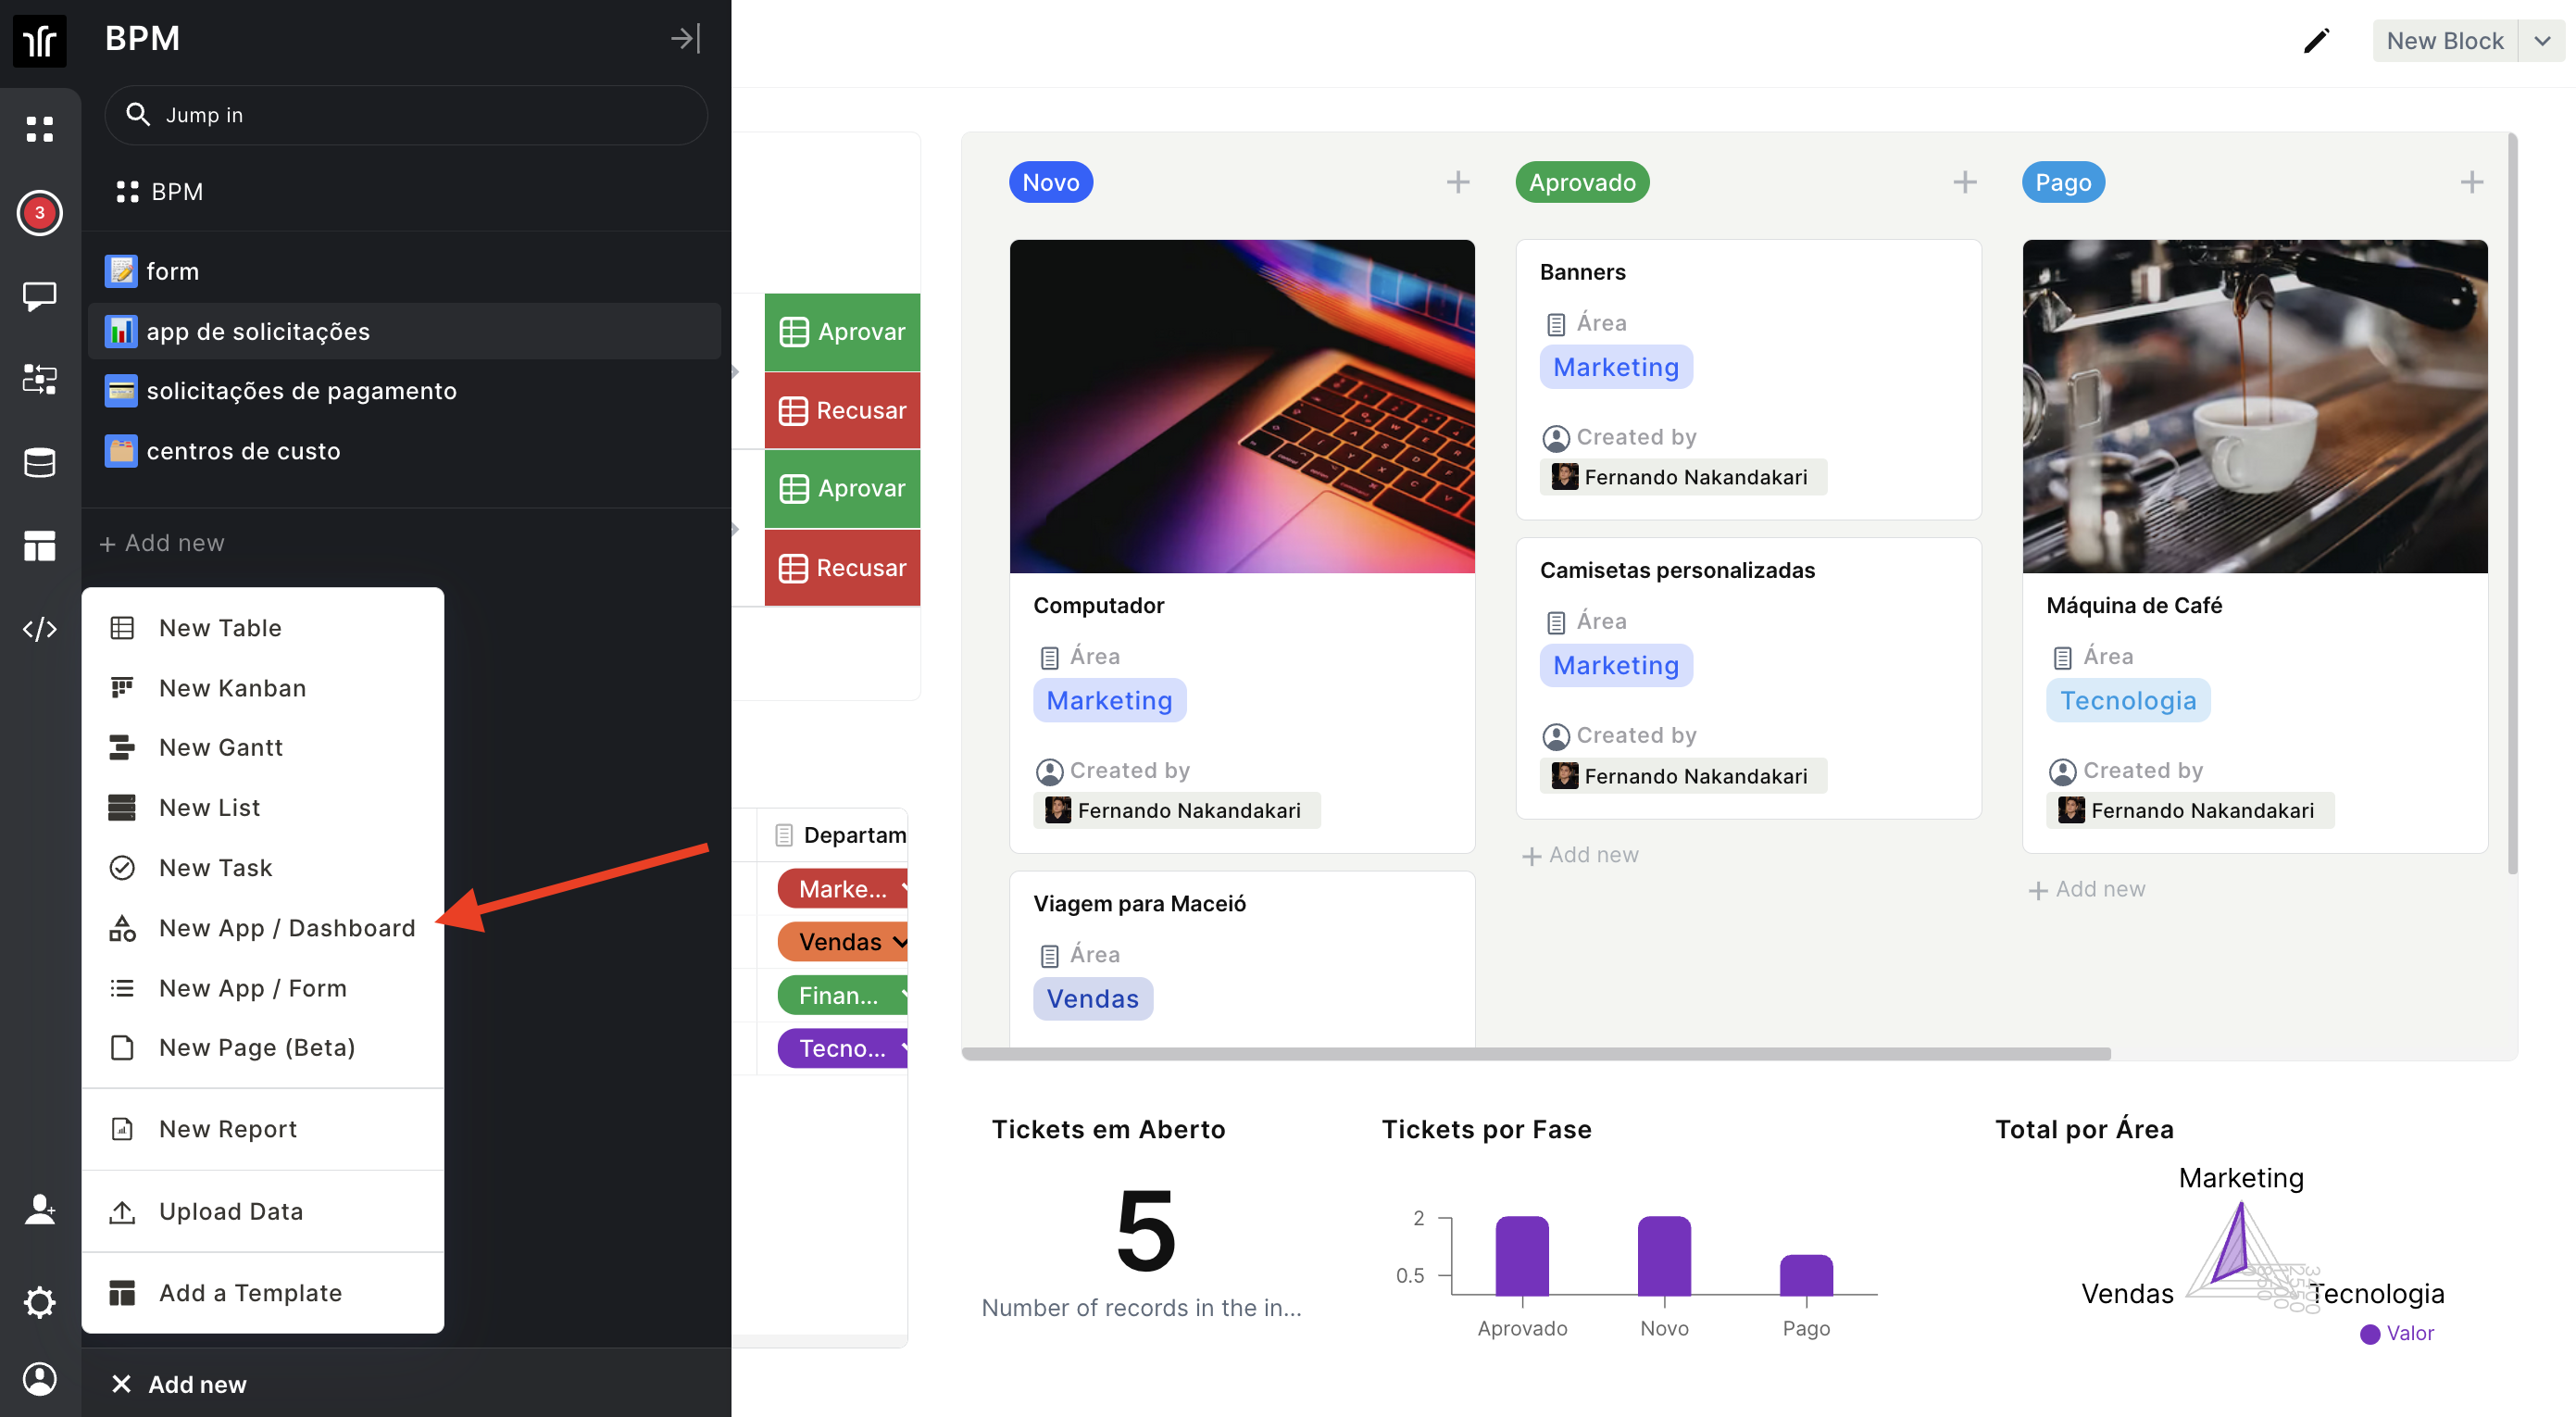Select New App / Dashboard menu item

coord(286,928)
